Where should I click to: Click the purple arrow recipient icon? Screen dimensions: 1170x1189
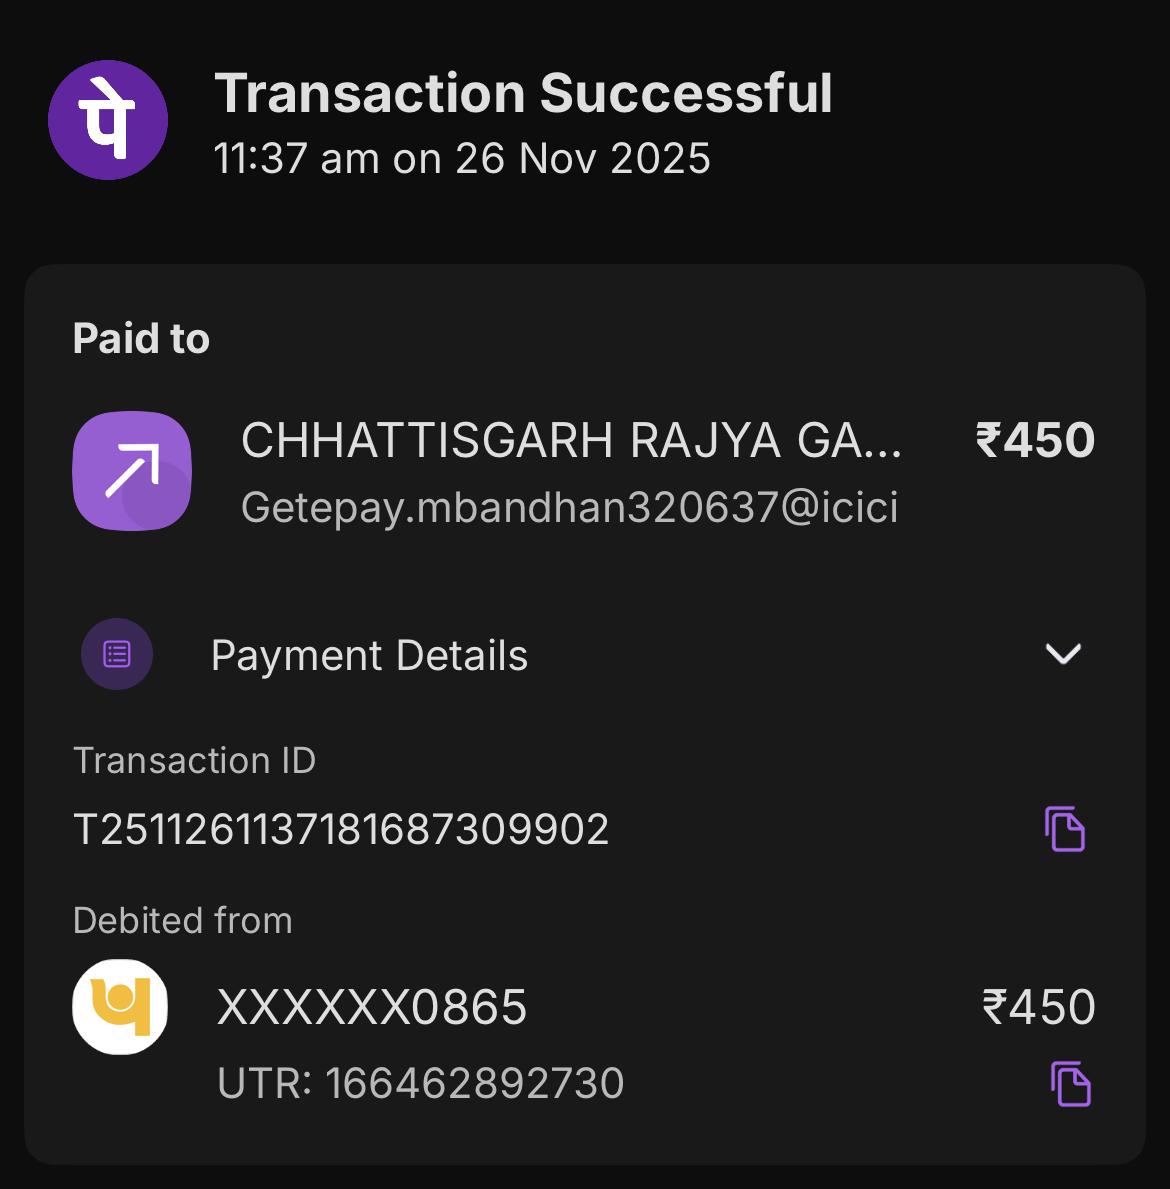(x=132, y=471)
